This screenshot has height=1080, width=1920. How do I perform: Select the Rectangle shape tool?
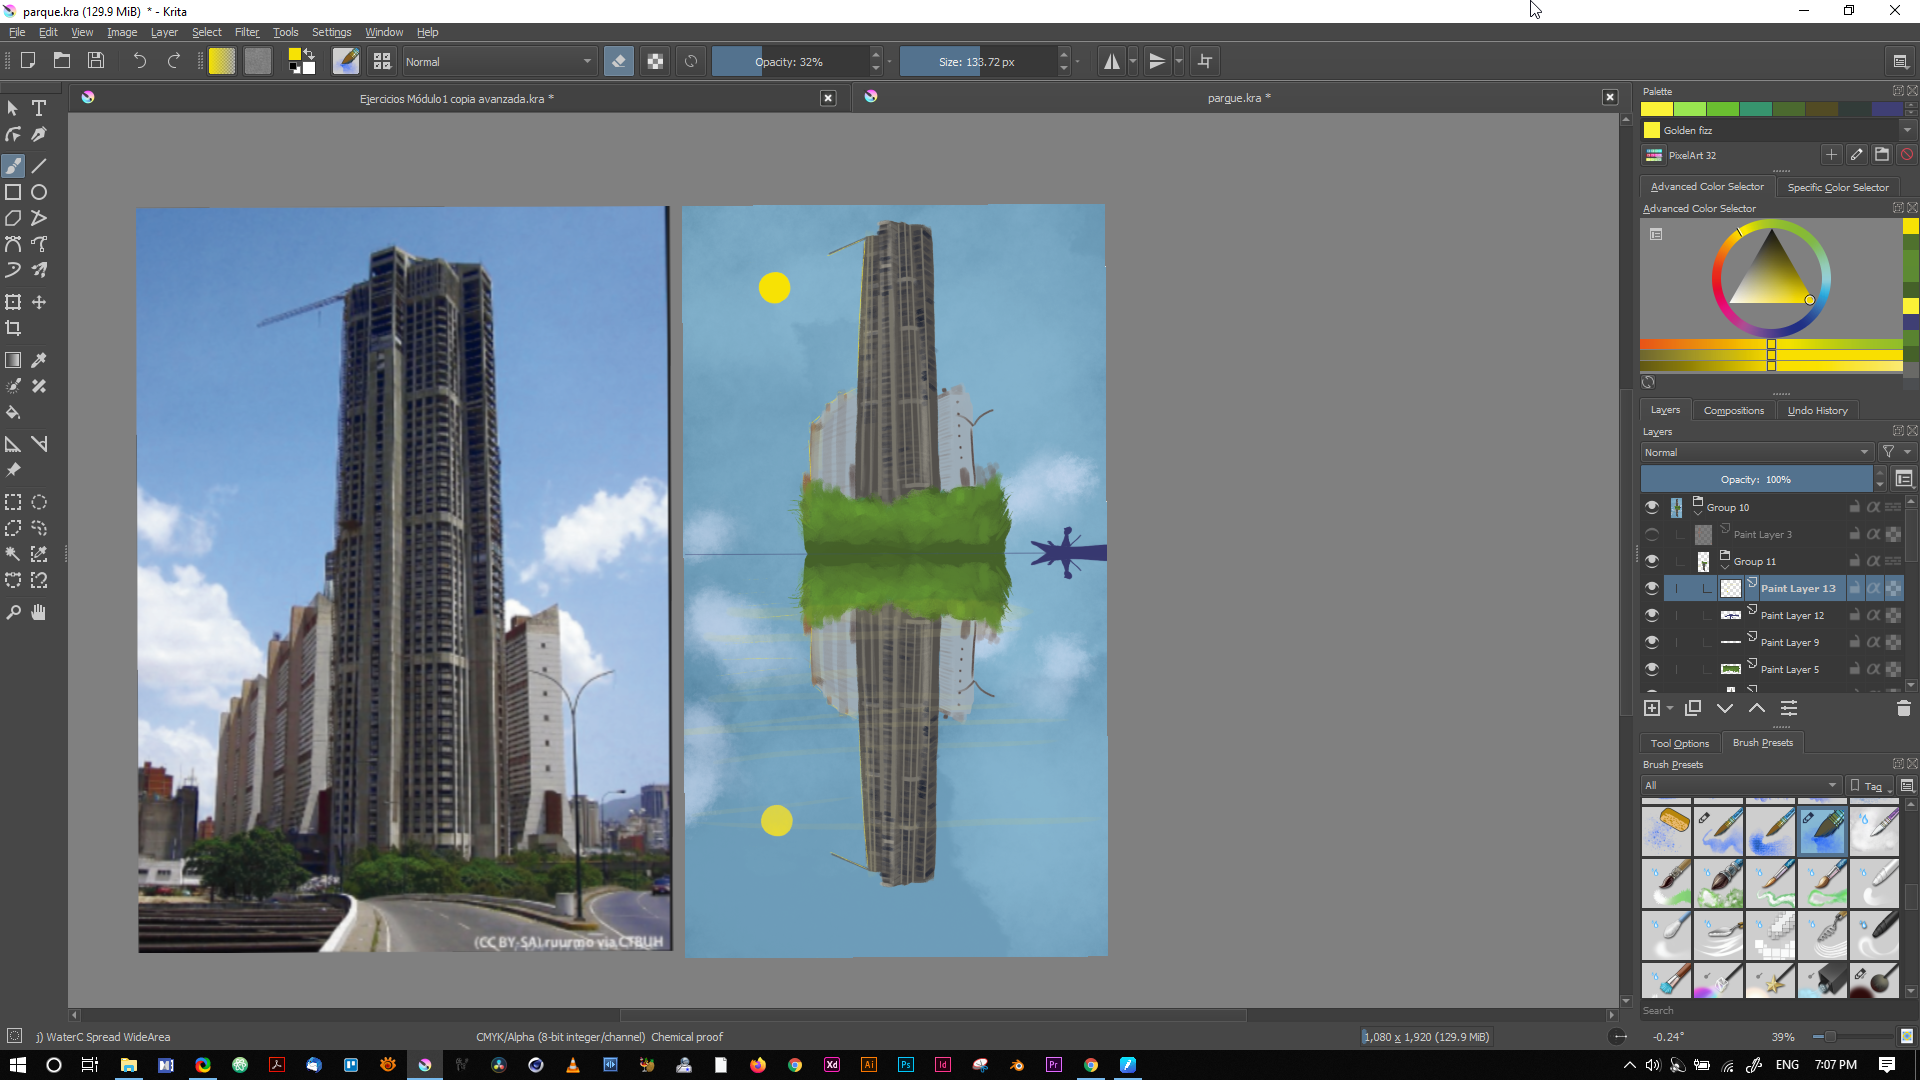coord(13,192)
